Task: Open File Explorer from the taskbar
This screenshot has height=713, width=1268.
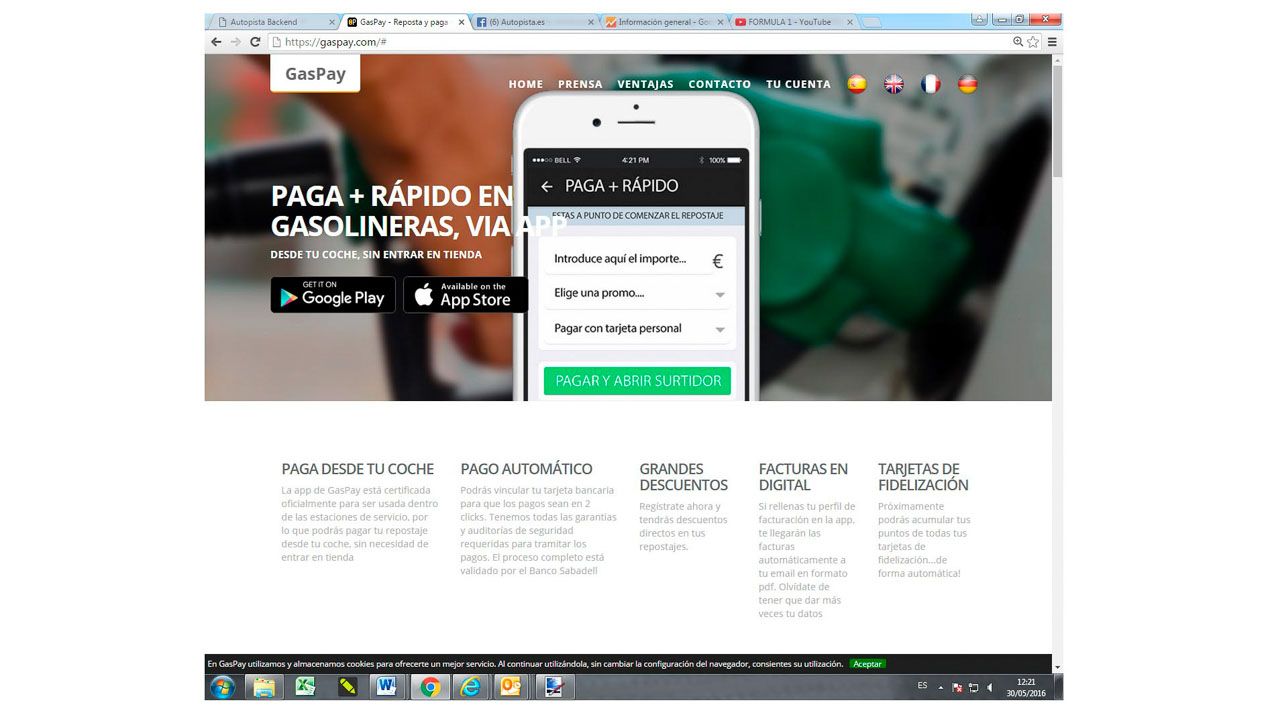Action: point(264,687)
